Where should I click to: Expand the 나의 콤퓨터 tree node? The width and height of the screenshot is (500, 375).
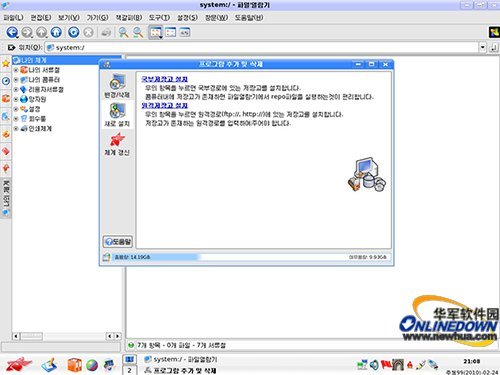coord(16,80)
